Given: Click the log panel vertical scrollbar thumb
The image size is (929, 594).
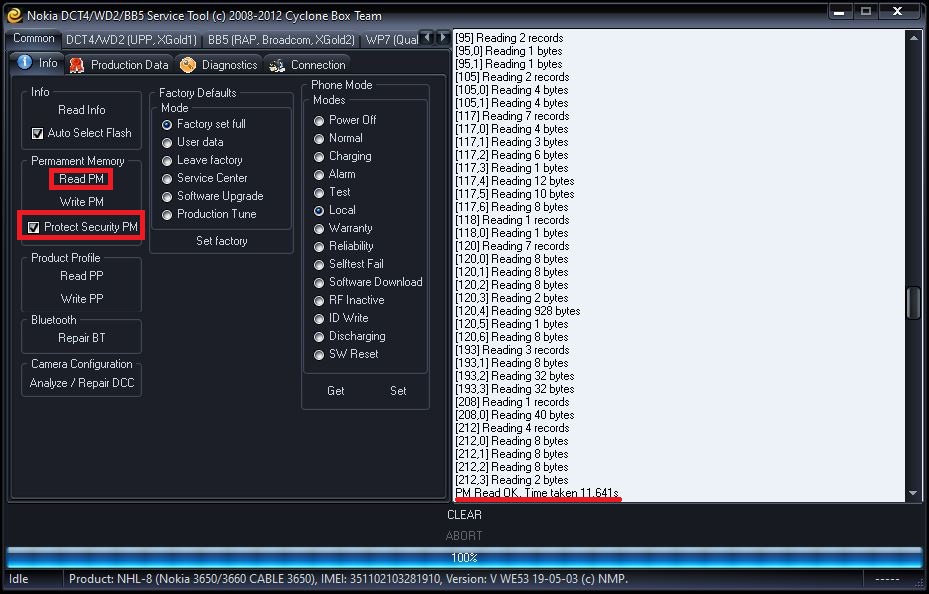Looking at the screenshot, I should click(x=913, y=302).
